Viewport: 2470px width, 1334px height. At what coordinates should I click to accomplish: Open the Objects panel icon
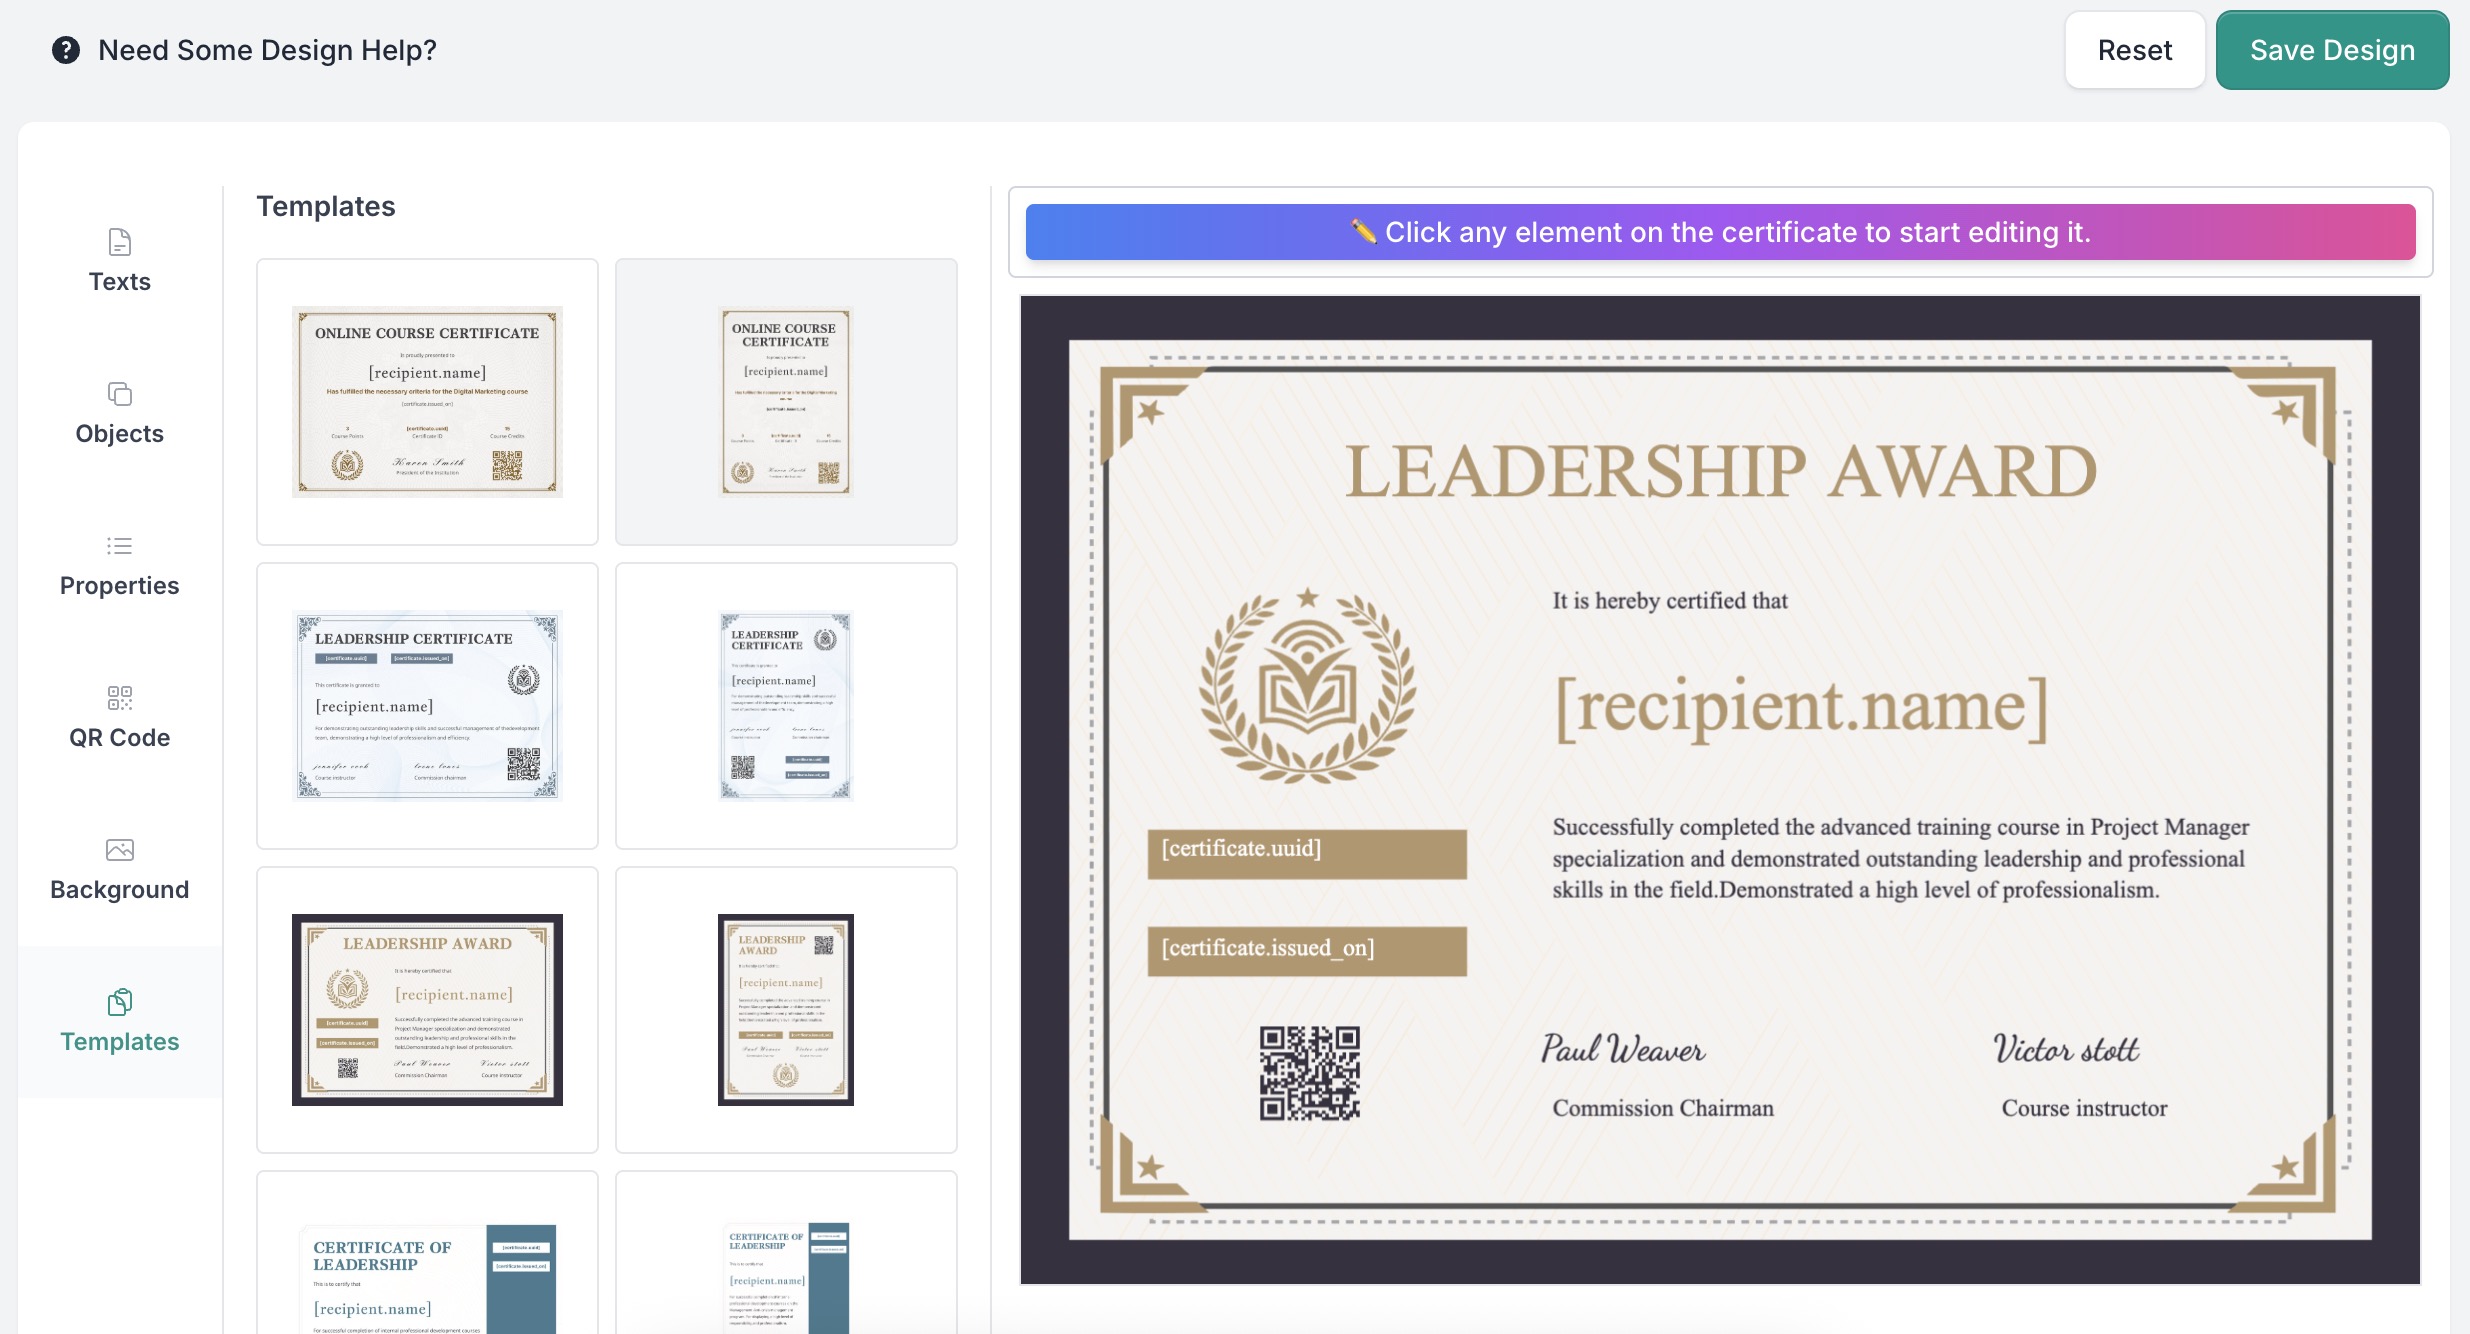tap(119, 394)
